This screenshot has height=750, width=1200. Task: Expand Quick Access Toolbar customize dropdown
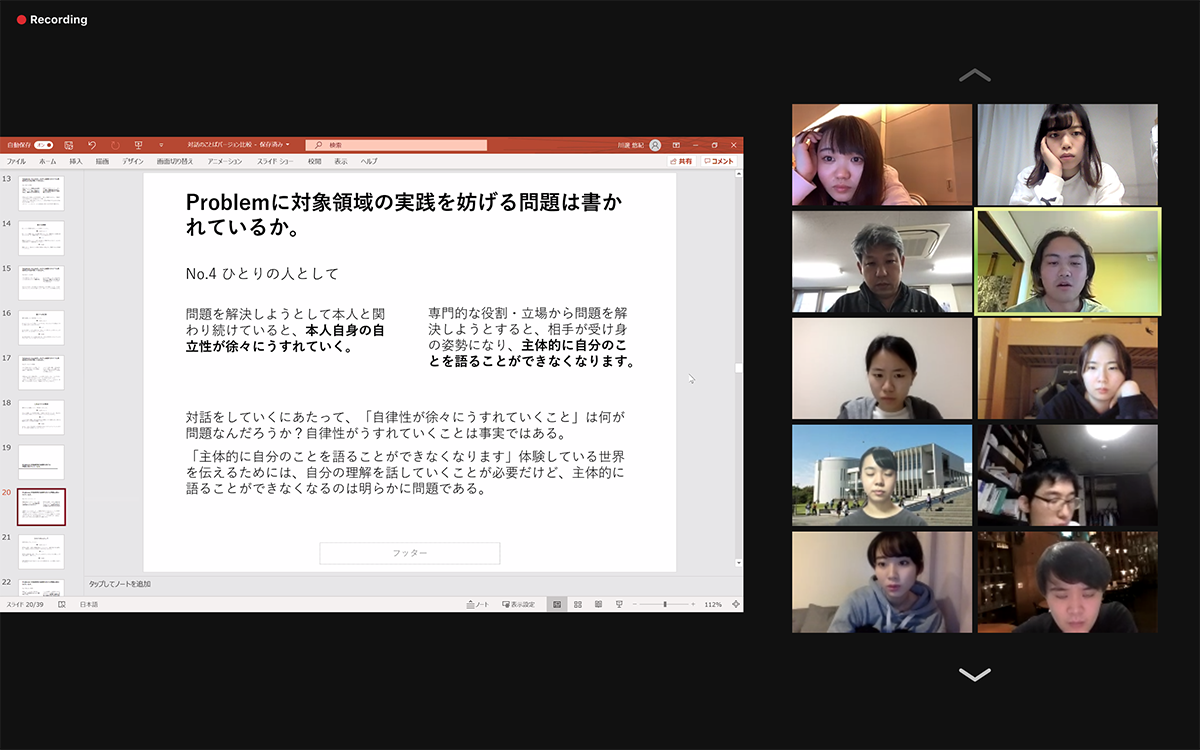(x=161, y=145)
